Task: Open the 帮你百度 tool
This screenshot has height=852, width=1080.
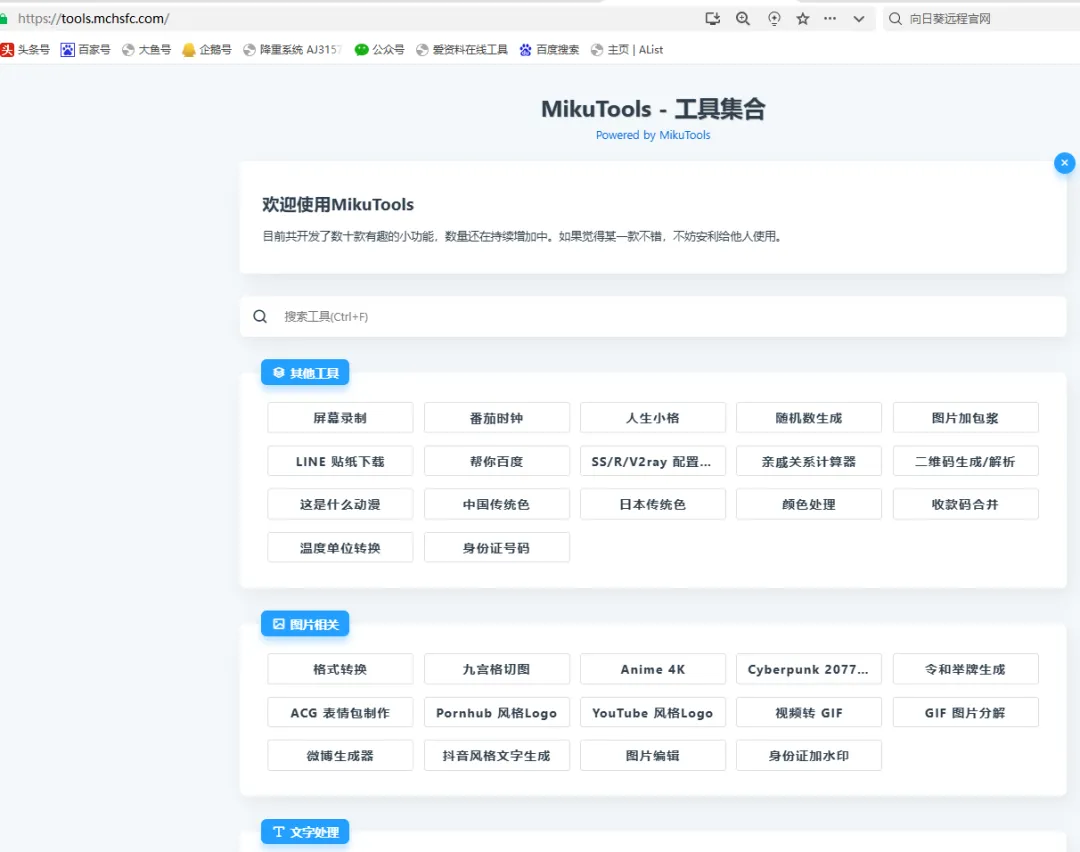Action: [x=497, y=461]
